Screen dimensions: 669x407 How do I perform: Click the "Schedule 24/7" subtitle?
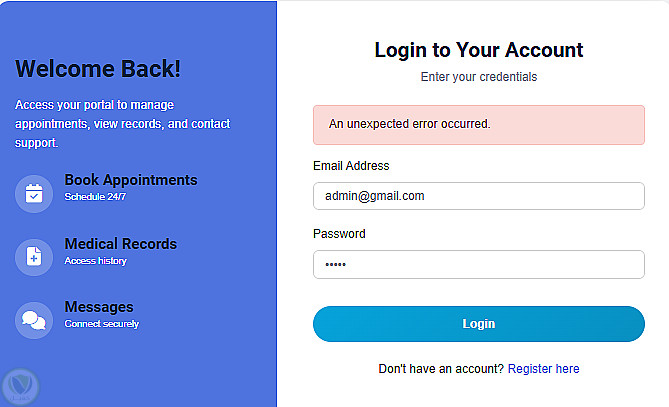[95, 197]
